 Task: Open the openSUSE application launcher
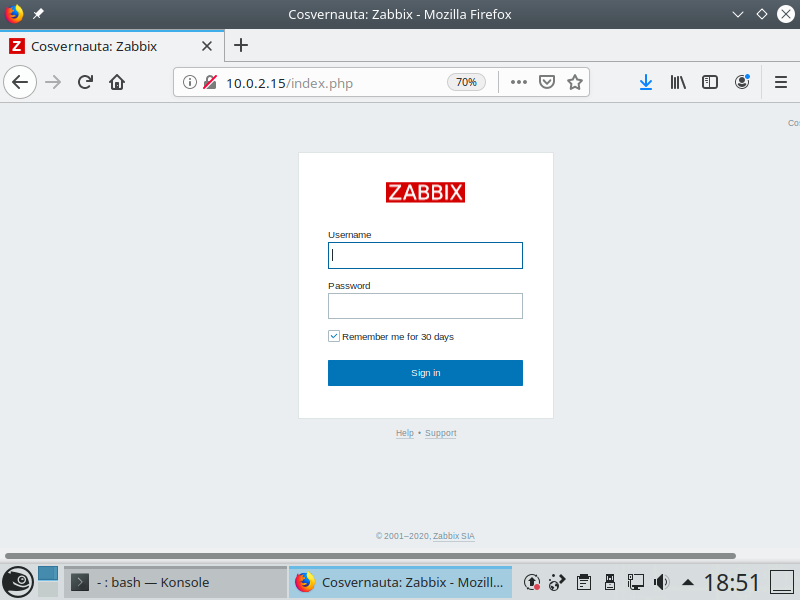coord(18,582)
